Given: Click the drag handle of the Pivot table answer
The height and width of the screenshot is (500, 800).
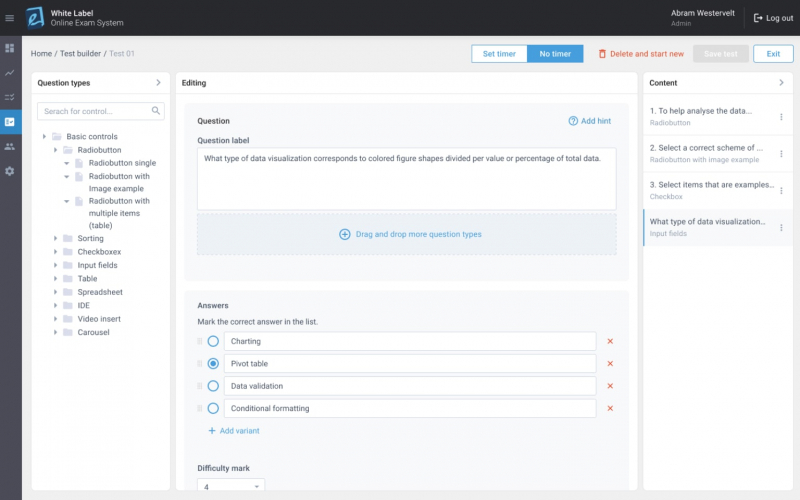Looking at the screenshot, I should [x=199, y=364].
